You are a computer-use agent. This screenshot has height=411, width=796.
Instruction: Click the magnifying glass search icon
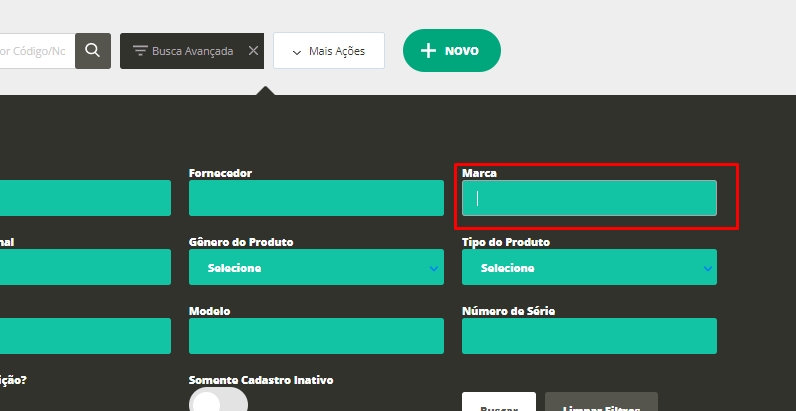tap(93, 50)
